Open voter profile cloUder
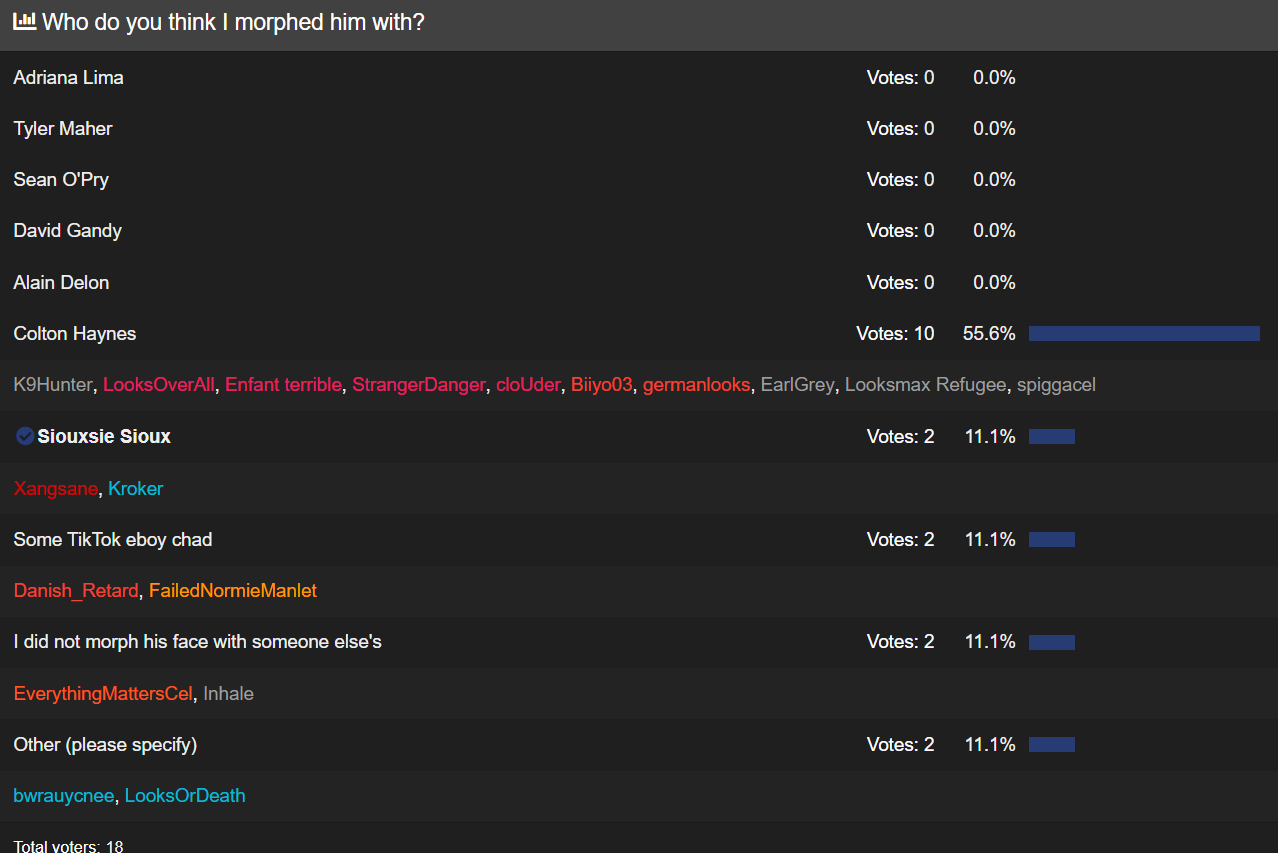 tap(528, 385)
